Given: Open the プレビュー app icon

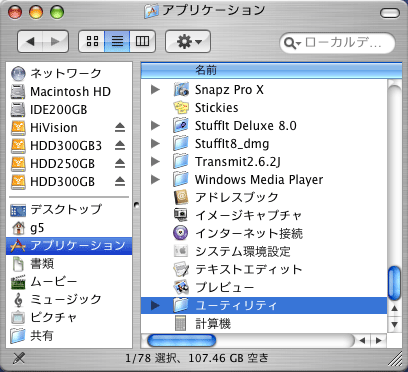Looking at the screenshot, I should (x=181, y=287).
